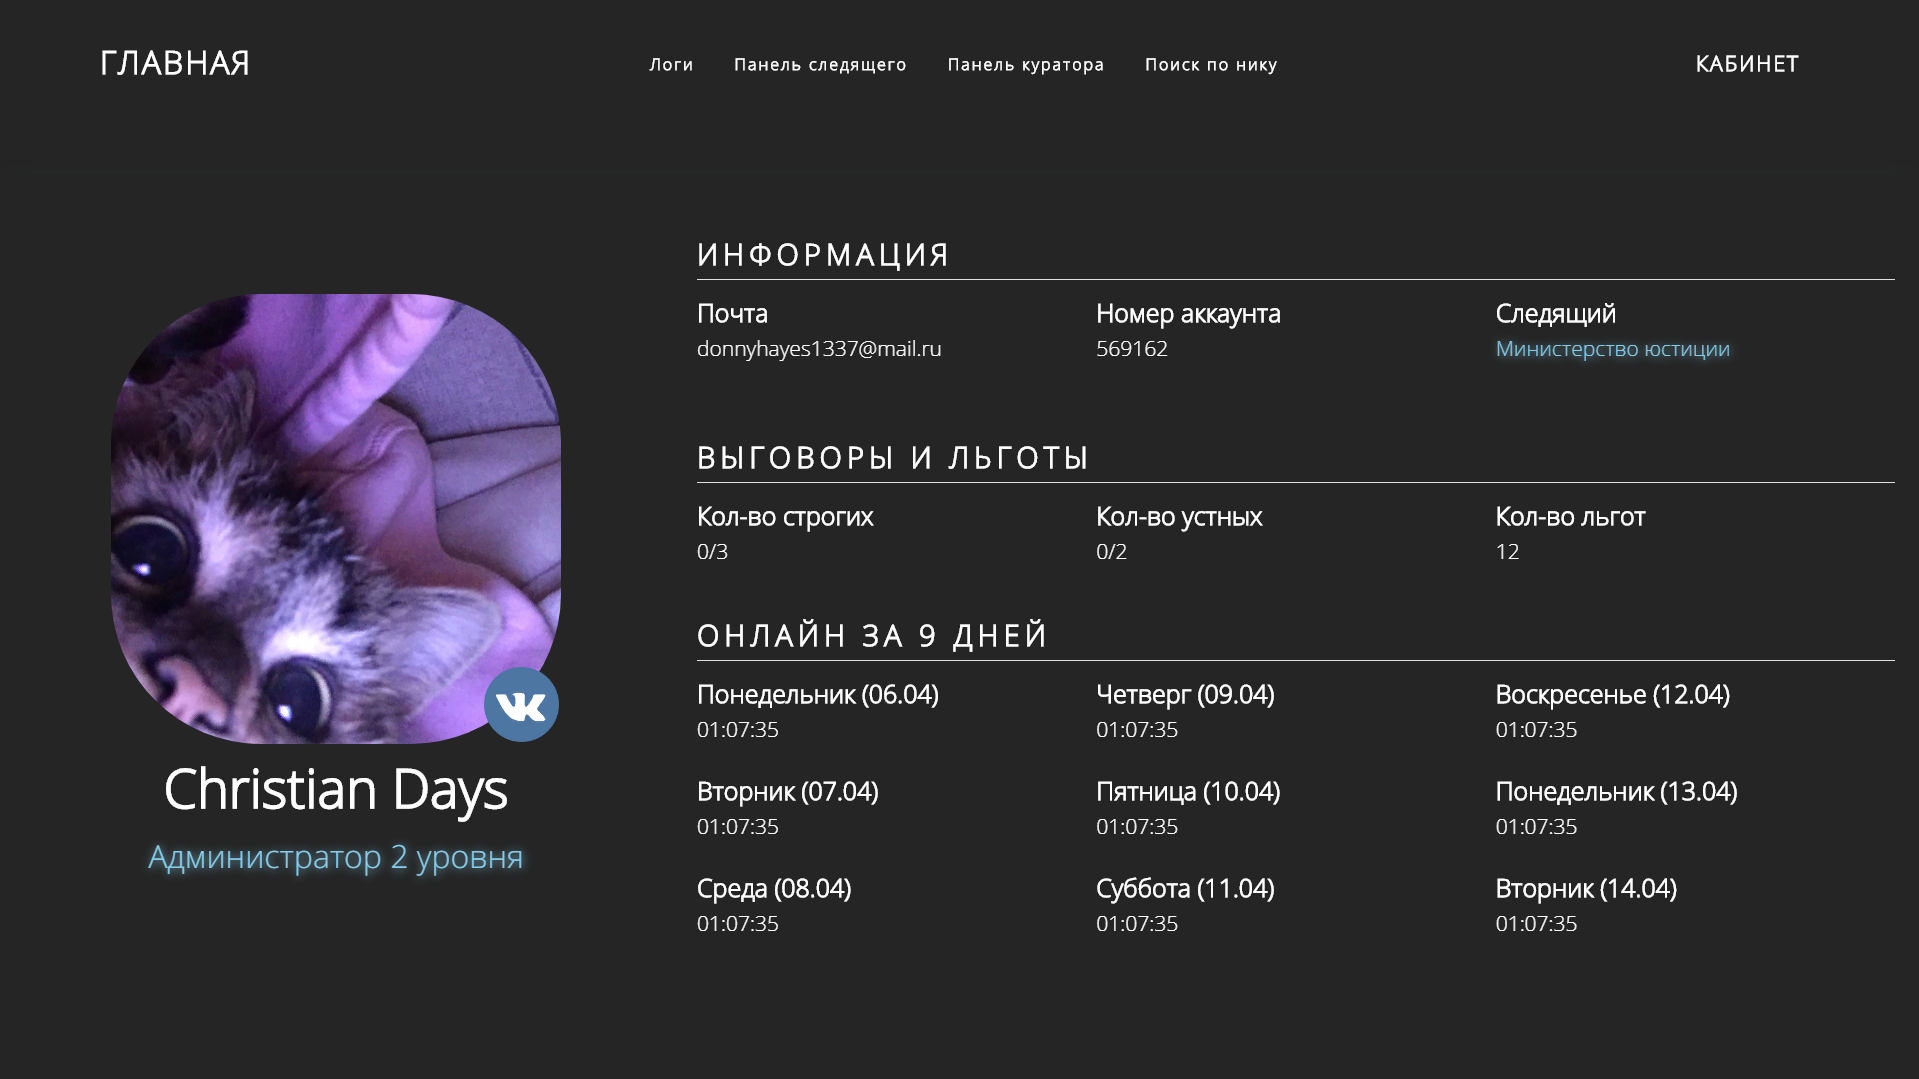Click the cat profile avatar image
The image size is (1919, 1079).
click(x=336, y=519)
